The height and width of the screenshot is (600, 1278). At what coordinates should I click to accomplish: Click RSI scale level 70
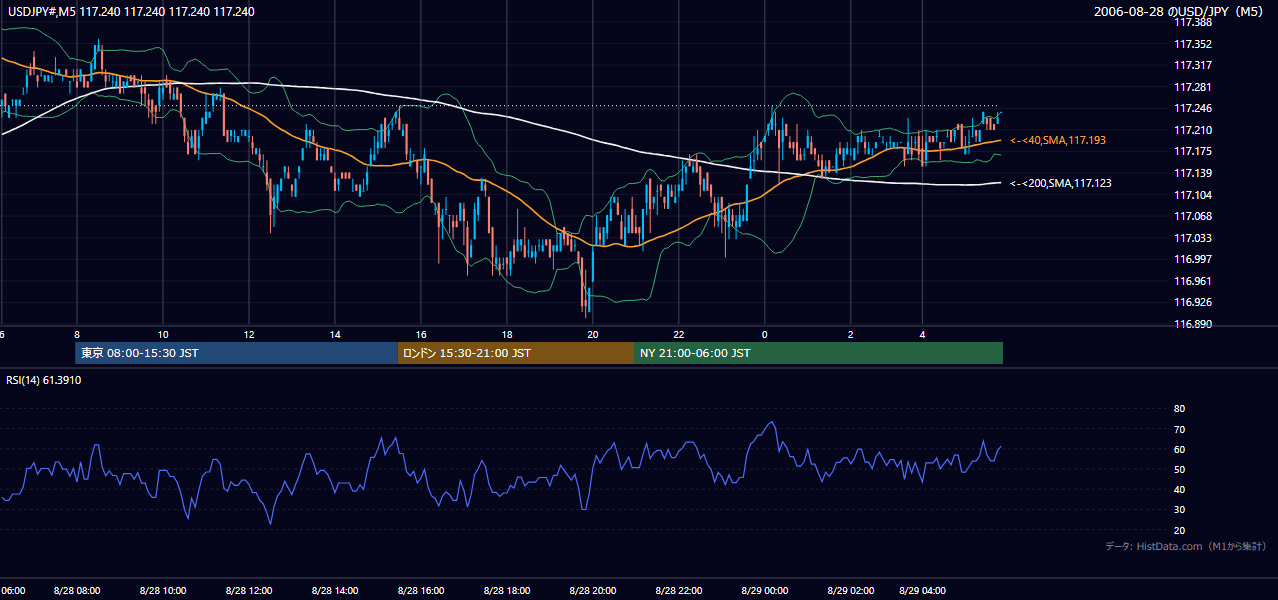pyautogui.click(x=1179, y=429)
